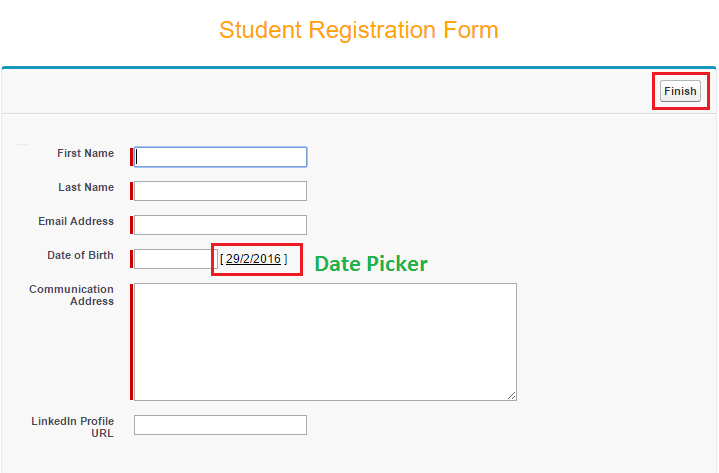
Task: Click the Email Address label
Action: click(x=76, y=221)
